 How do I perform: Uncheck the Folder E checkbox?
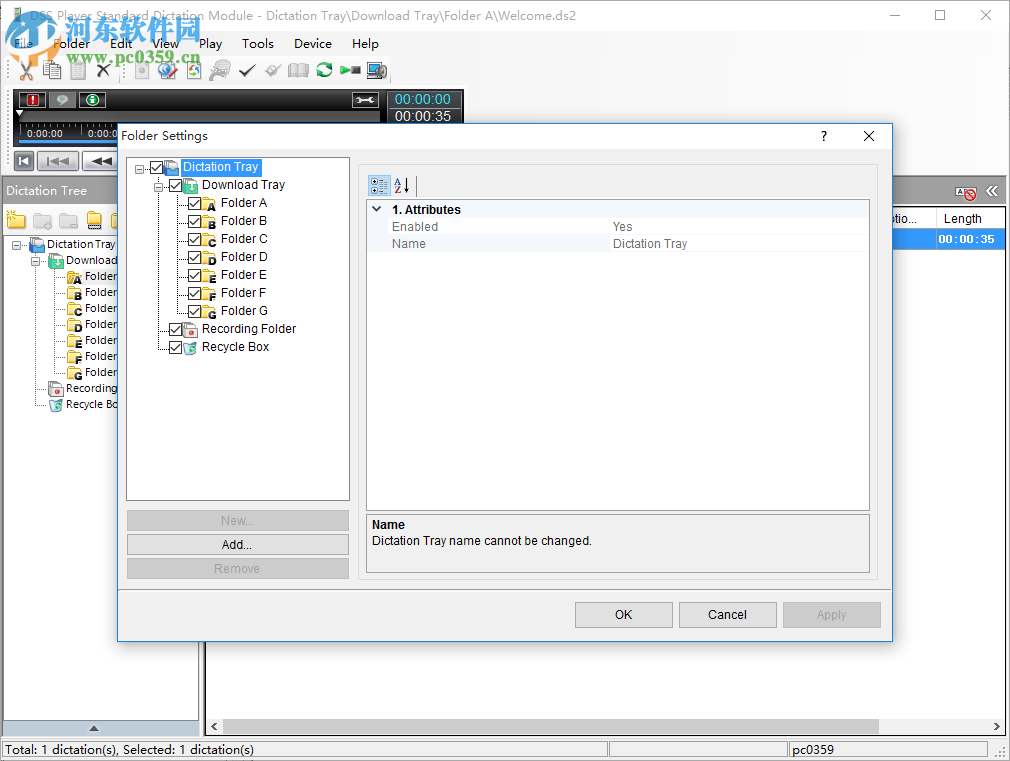pos(195,276)
